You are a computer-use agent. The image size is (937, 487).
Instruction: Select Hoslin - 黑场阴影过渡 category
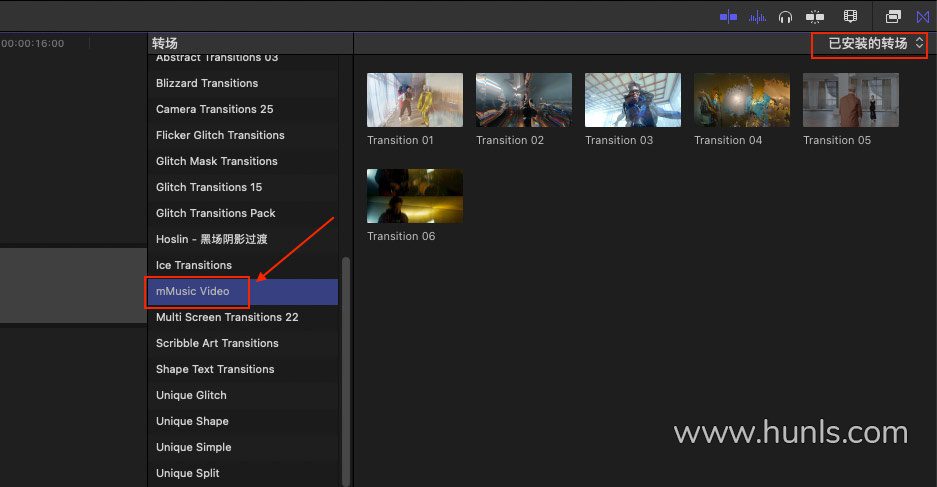pyautogui.click(x=243, y=239)
